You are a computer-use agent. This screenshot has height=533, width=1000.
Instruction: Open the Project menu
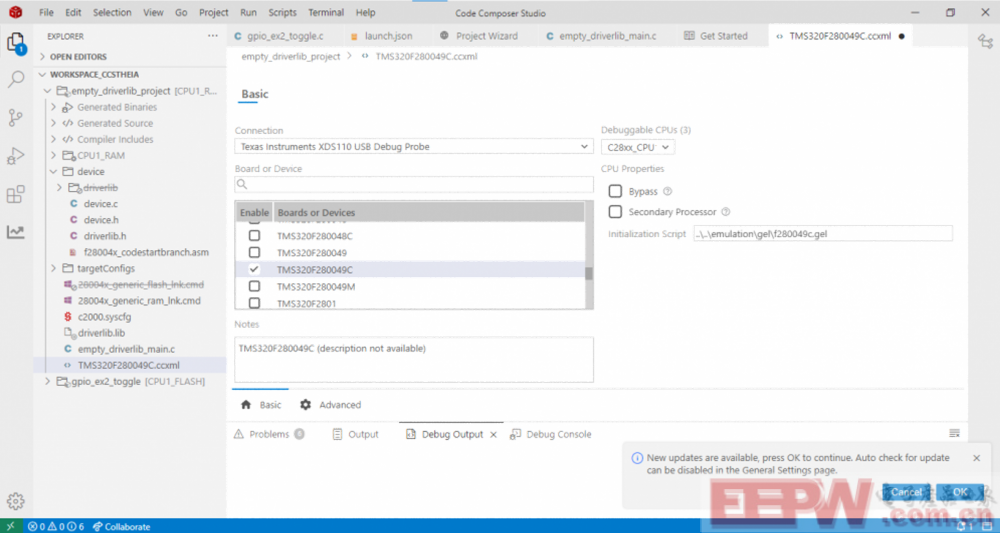214,13
